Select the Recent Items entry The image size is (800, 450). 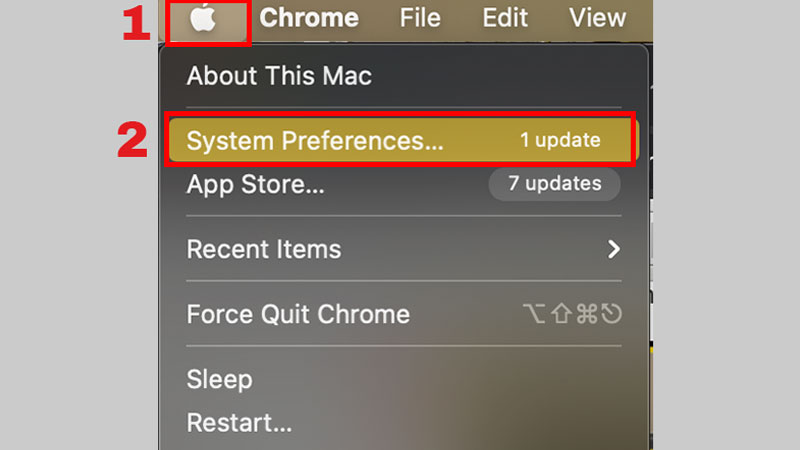click(x=264, y=249)
